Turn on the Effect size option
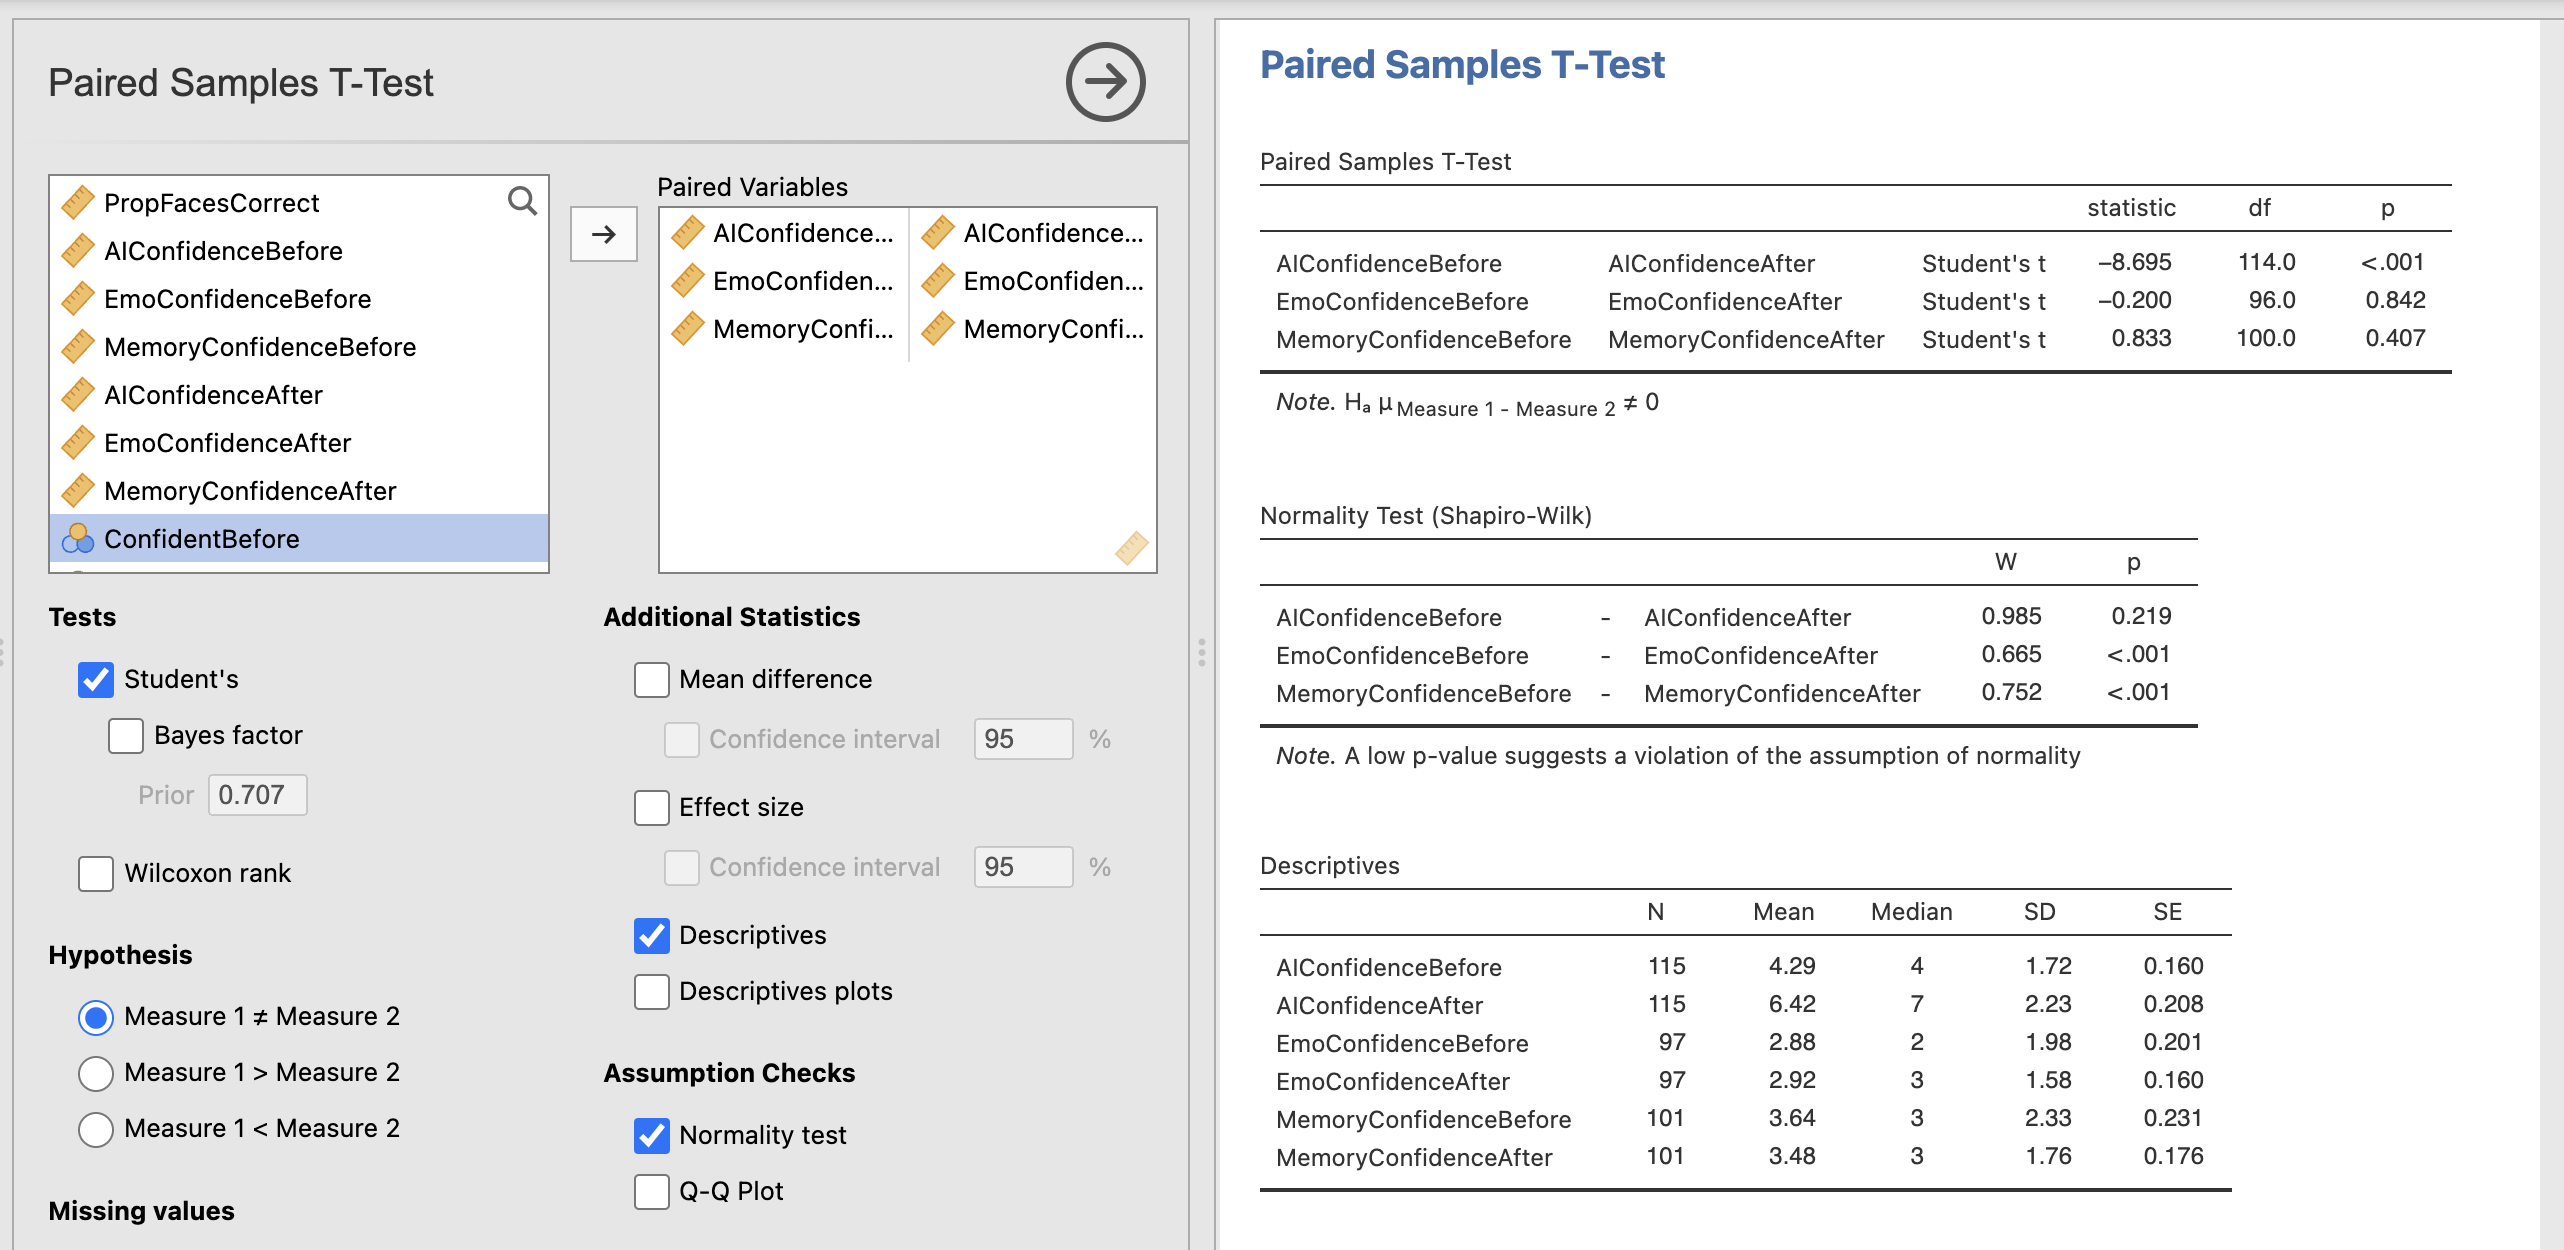This screenshot has height=1250, width=2564. pyautogui.click(x=652, y=807)
